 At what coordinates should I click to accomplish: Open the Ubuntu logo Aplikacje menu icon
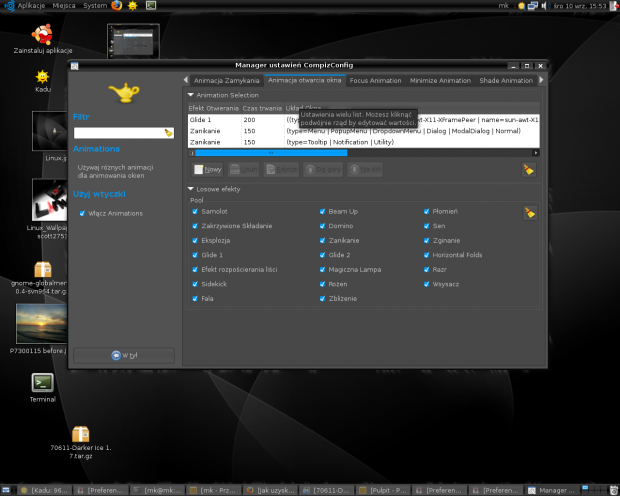tap(9, 6)
